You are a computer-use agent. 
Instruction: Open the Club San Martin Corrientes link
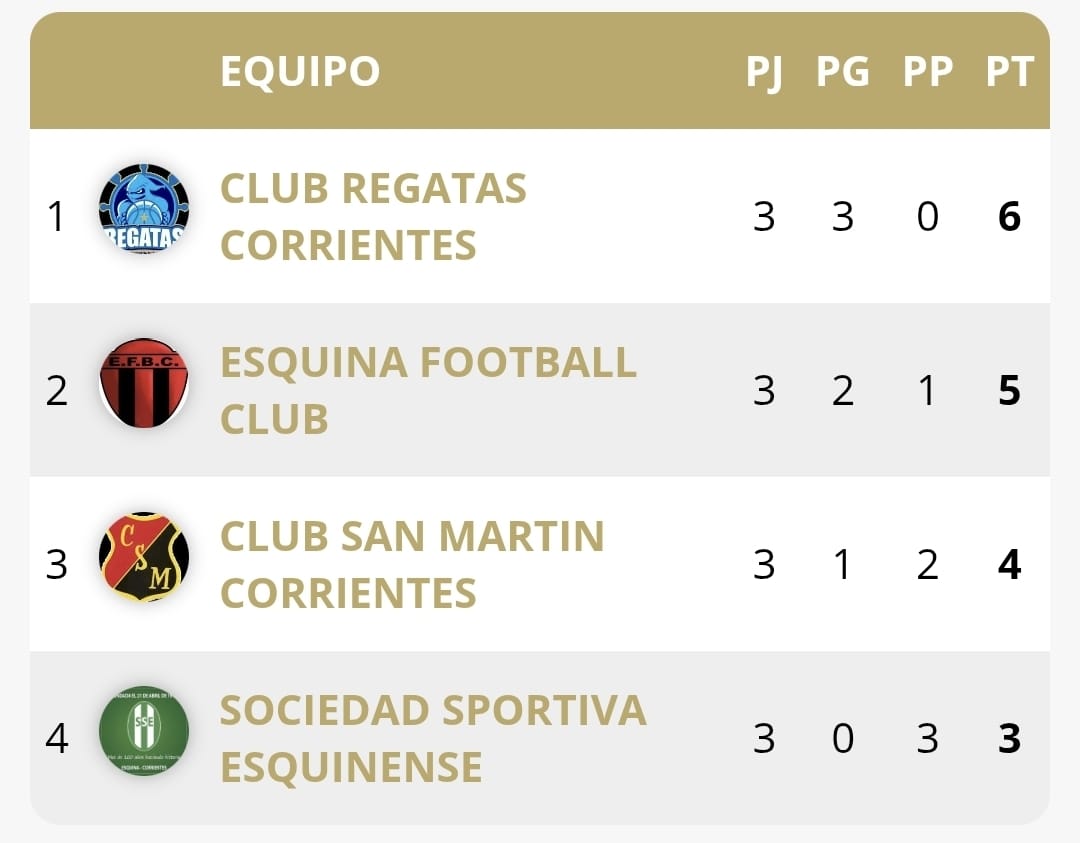pyautogui.click(x=412, y=564)
